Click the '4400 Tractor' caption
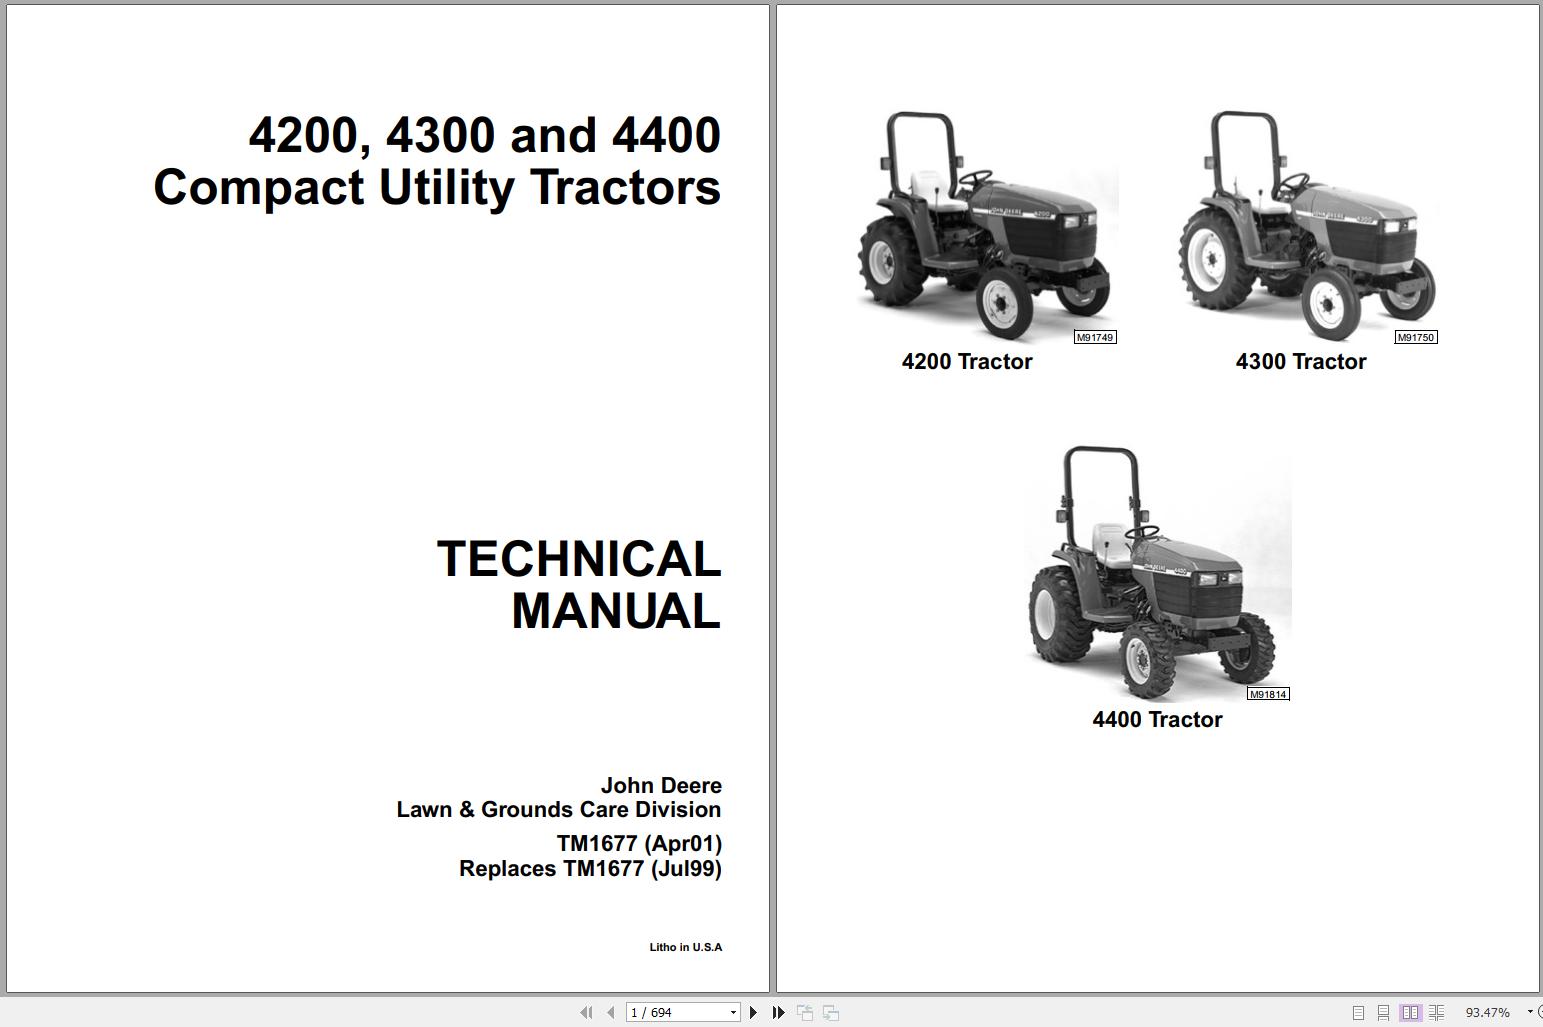The width and height of the screenshot is (1543, 1027). pyautogui.click(x=1157, y=719)
